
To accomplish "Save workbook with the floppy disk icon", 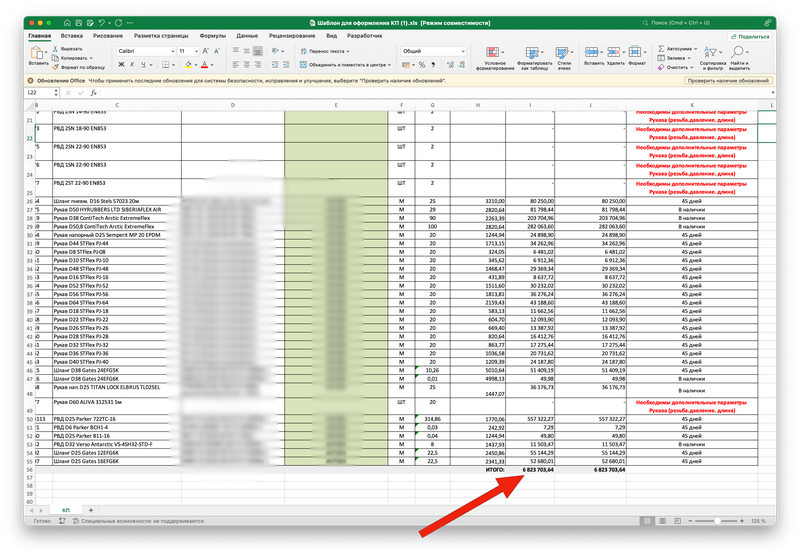I will 79,23.
